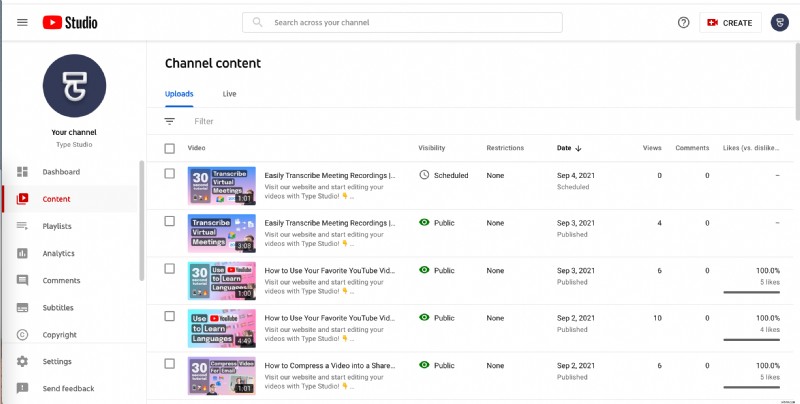Open the scheduled 'Easily Transcribe Meeting Recordings' title
800x404 pixels.
point(330,175)
